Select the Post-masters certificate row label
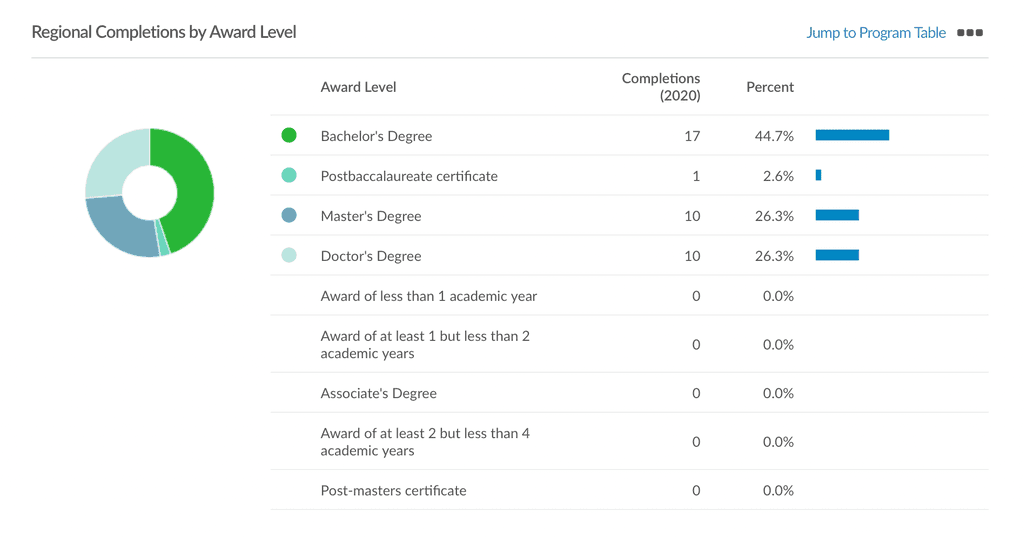1024x537 pixels. [x=393, y=490]
